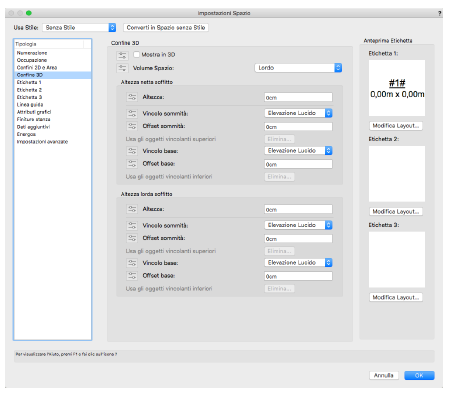Click settings icon beside Offset base in Altezza netta
This screenshot has width=450, height=394.
132,164
